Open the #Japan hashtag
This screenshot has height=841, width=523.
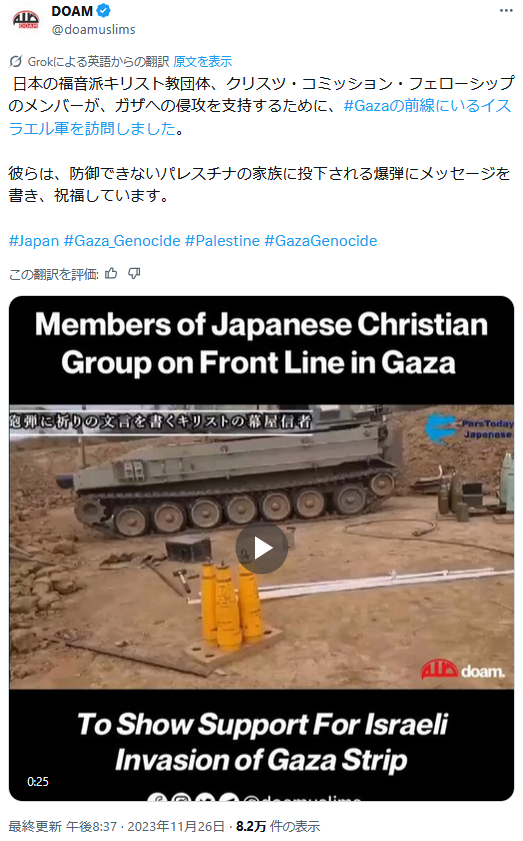[x=34, y=241]
